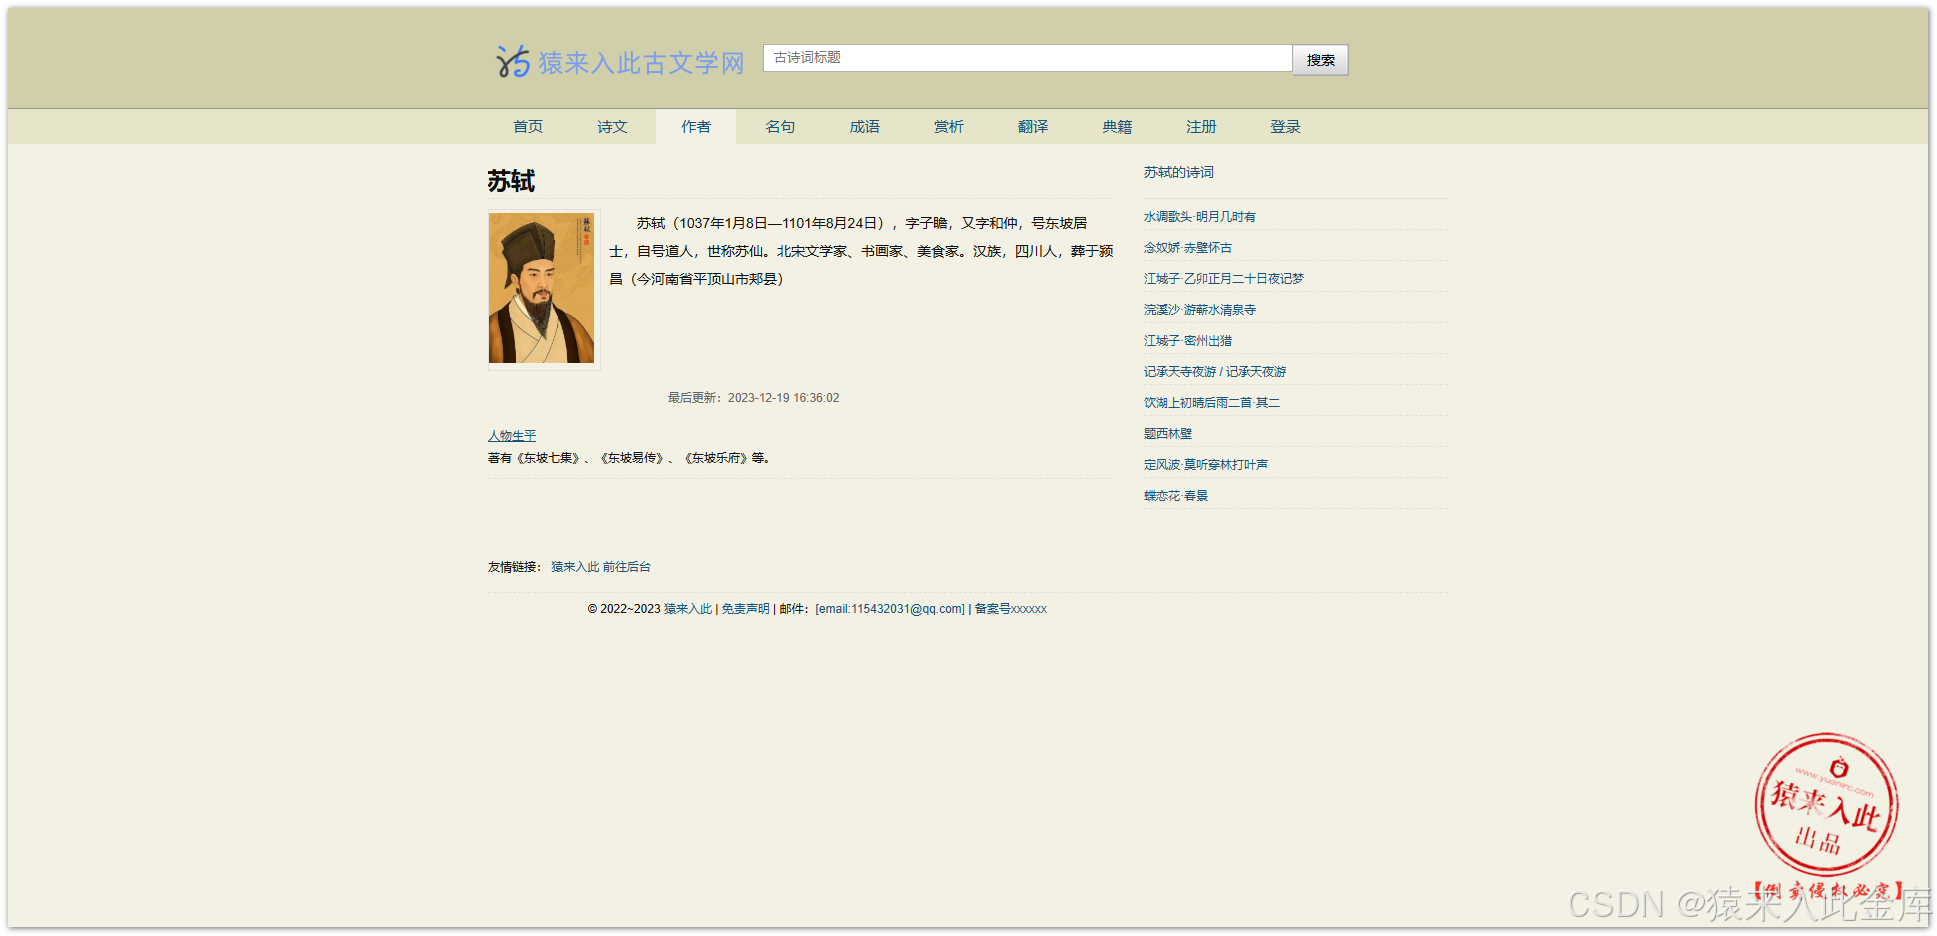1937x936 pixels.
Task: Click the 搜索 search button
Action: (x=1320, y=60)
